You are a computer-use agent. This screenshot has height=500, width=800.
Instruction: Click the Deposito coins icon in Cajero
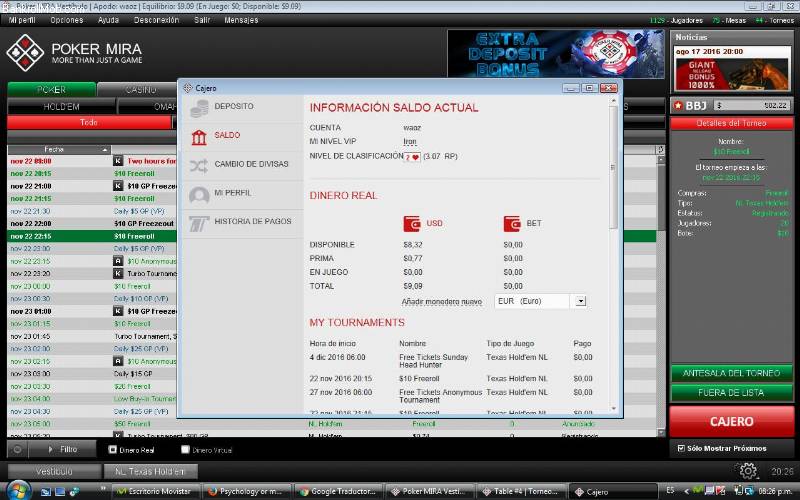point(199,108)
